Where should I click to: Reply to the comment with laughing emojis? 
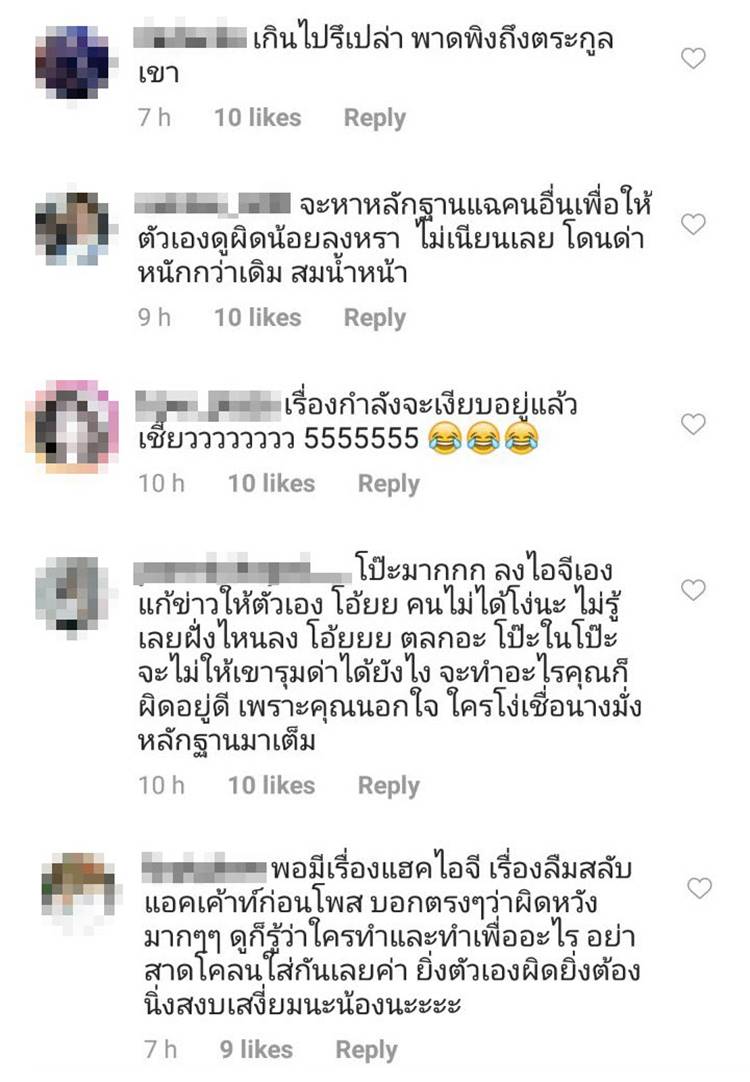pyautogui.click(x=388, y=484)
